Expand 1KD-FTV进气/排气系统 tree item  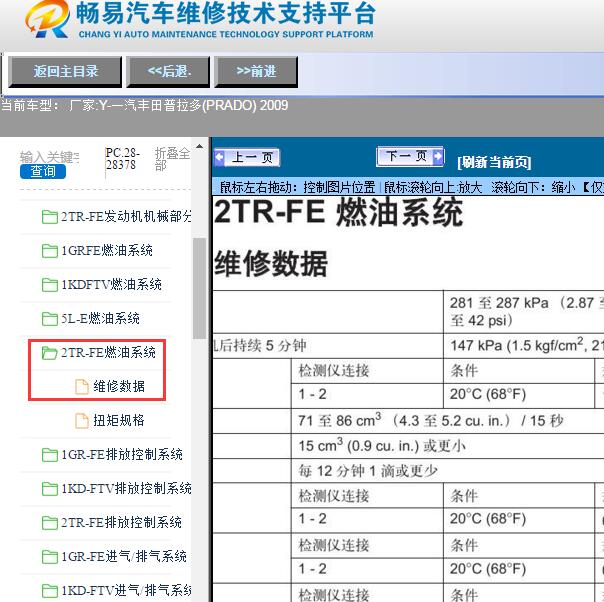click(x=126, y=590)
